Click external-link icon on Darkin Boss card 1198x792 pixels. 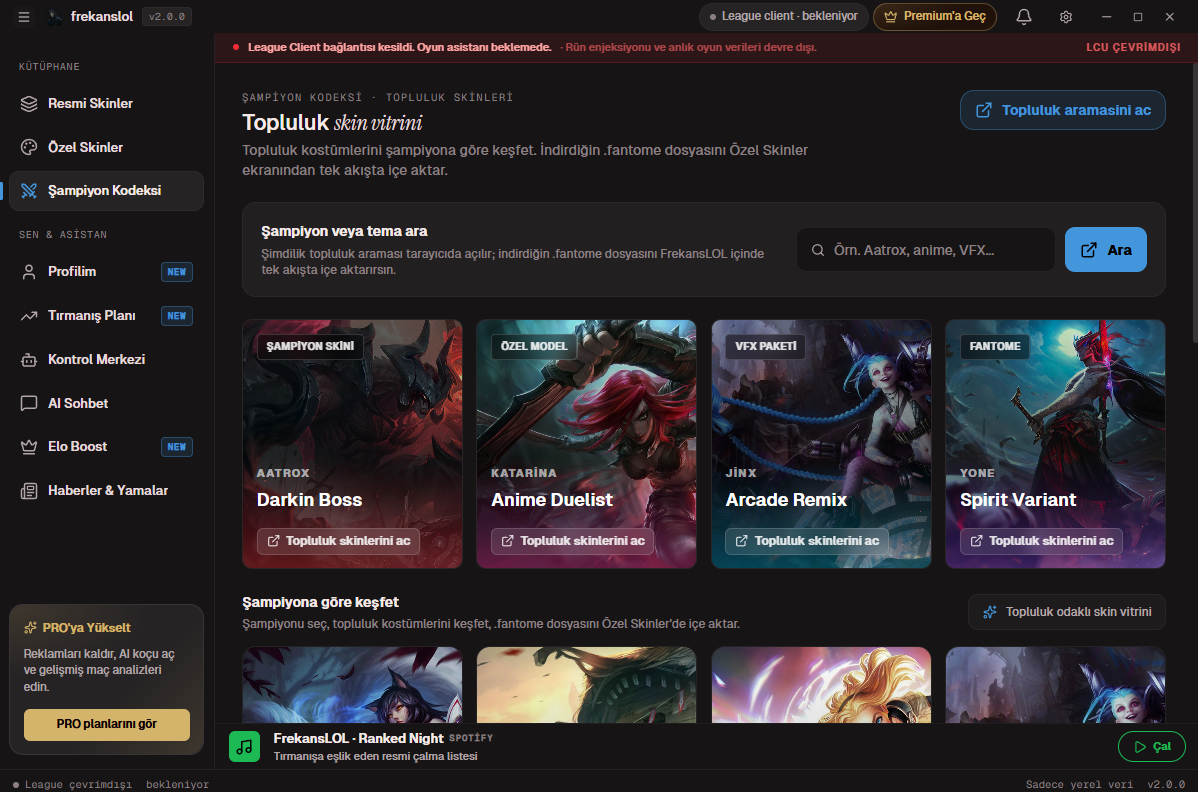click(x=274, y=541)
